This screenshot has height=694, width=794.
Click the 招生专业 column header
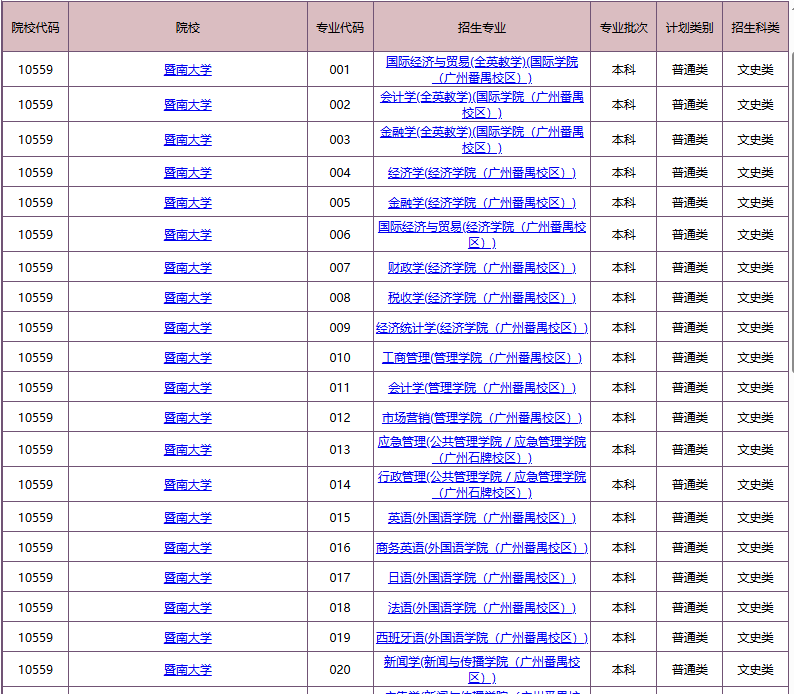[x=482, y=27]
